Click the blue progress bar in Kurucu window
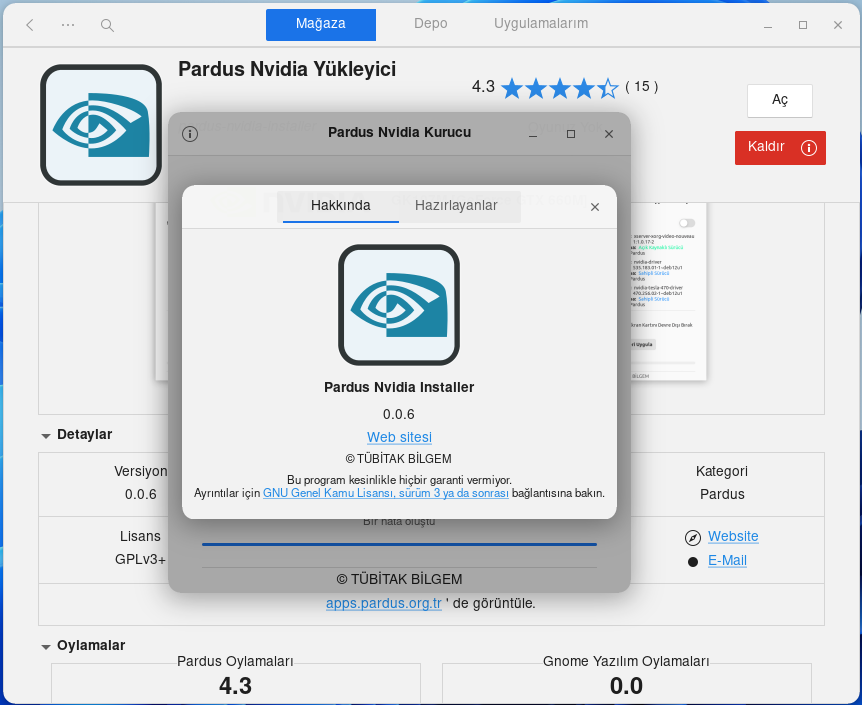Viewport: 862px width, 705px height. (x=399, y=544)
